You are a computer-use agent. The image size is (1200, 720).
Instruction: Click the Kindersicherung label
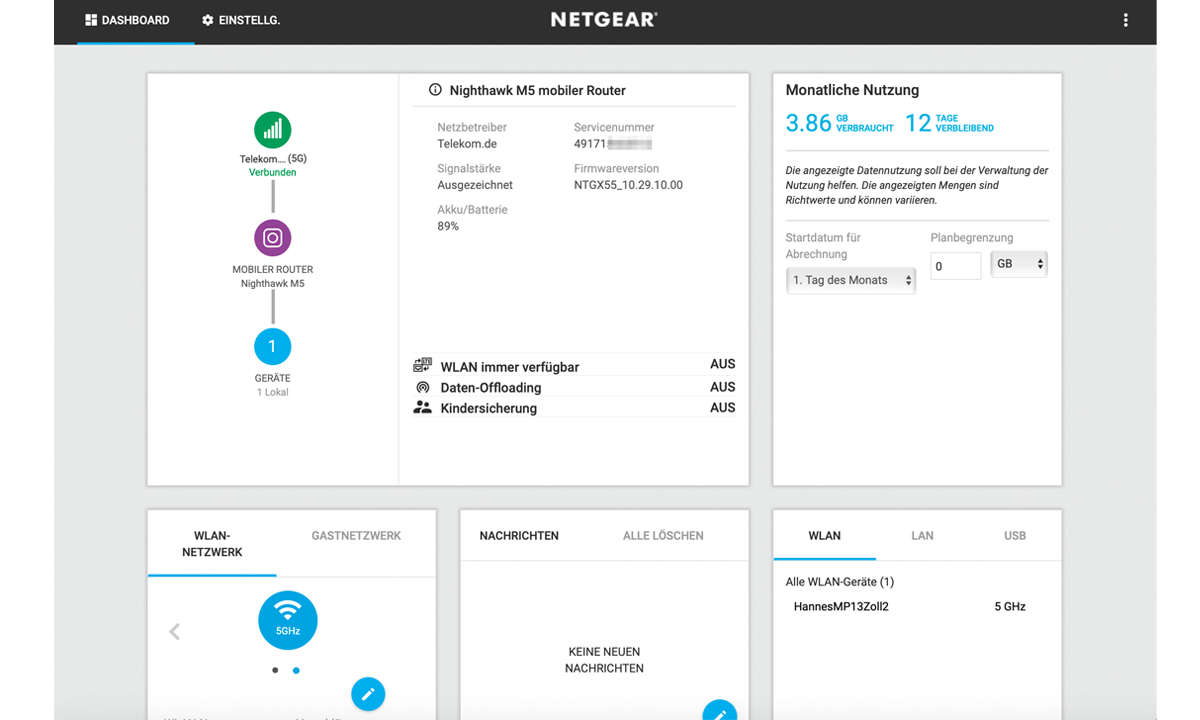coord(489,409)
